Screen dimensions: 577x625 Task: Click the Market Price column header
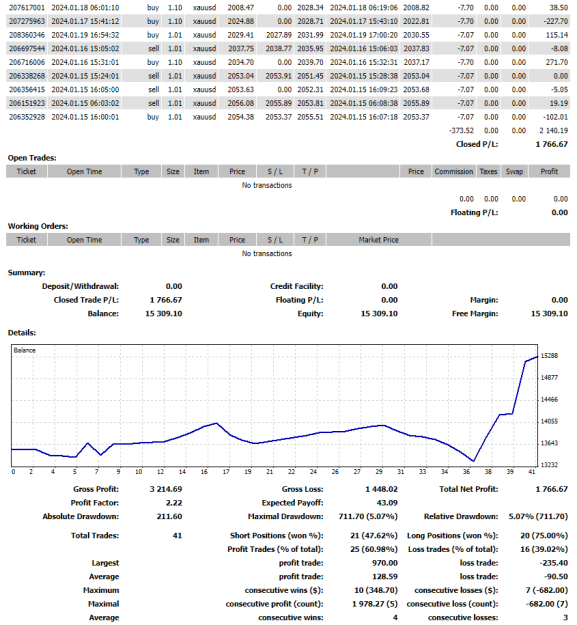[x=379, y=240]
